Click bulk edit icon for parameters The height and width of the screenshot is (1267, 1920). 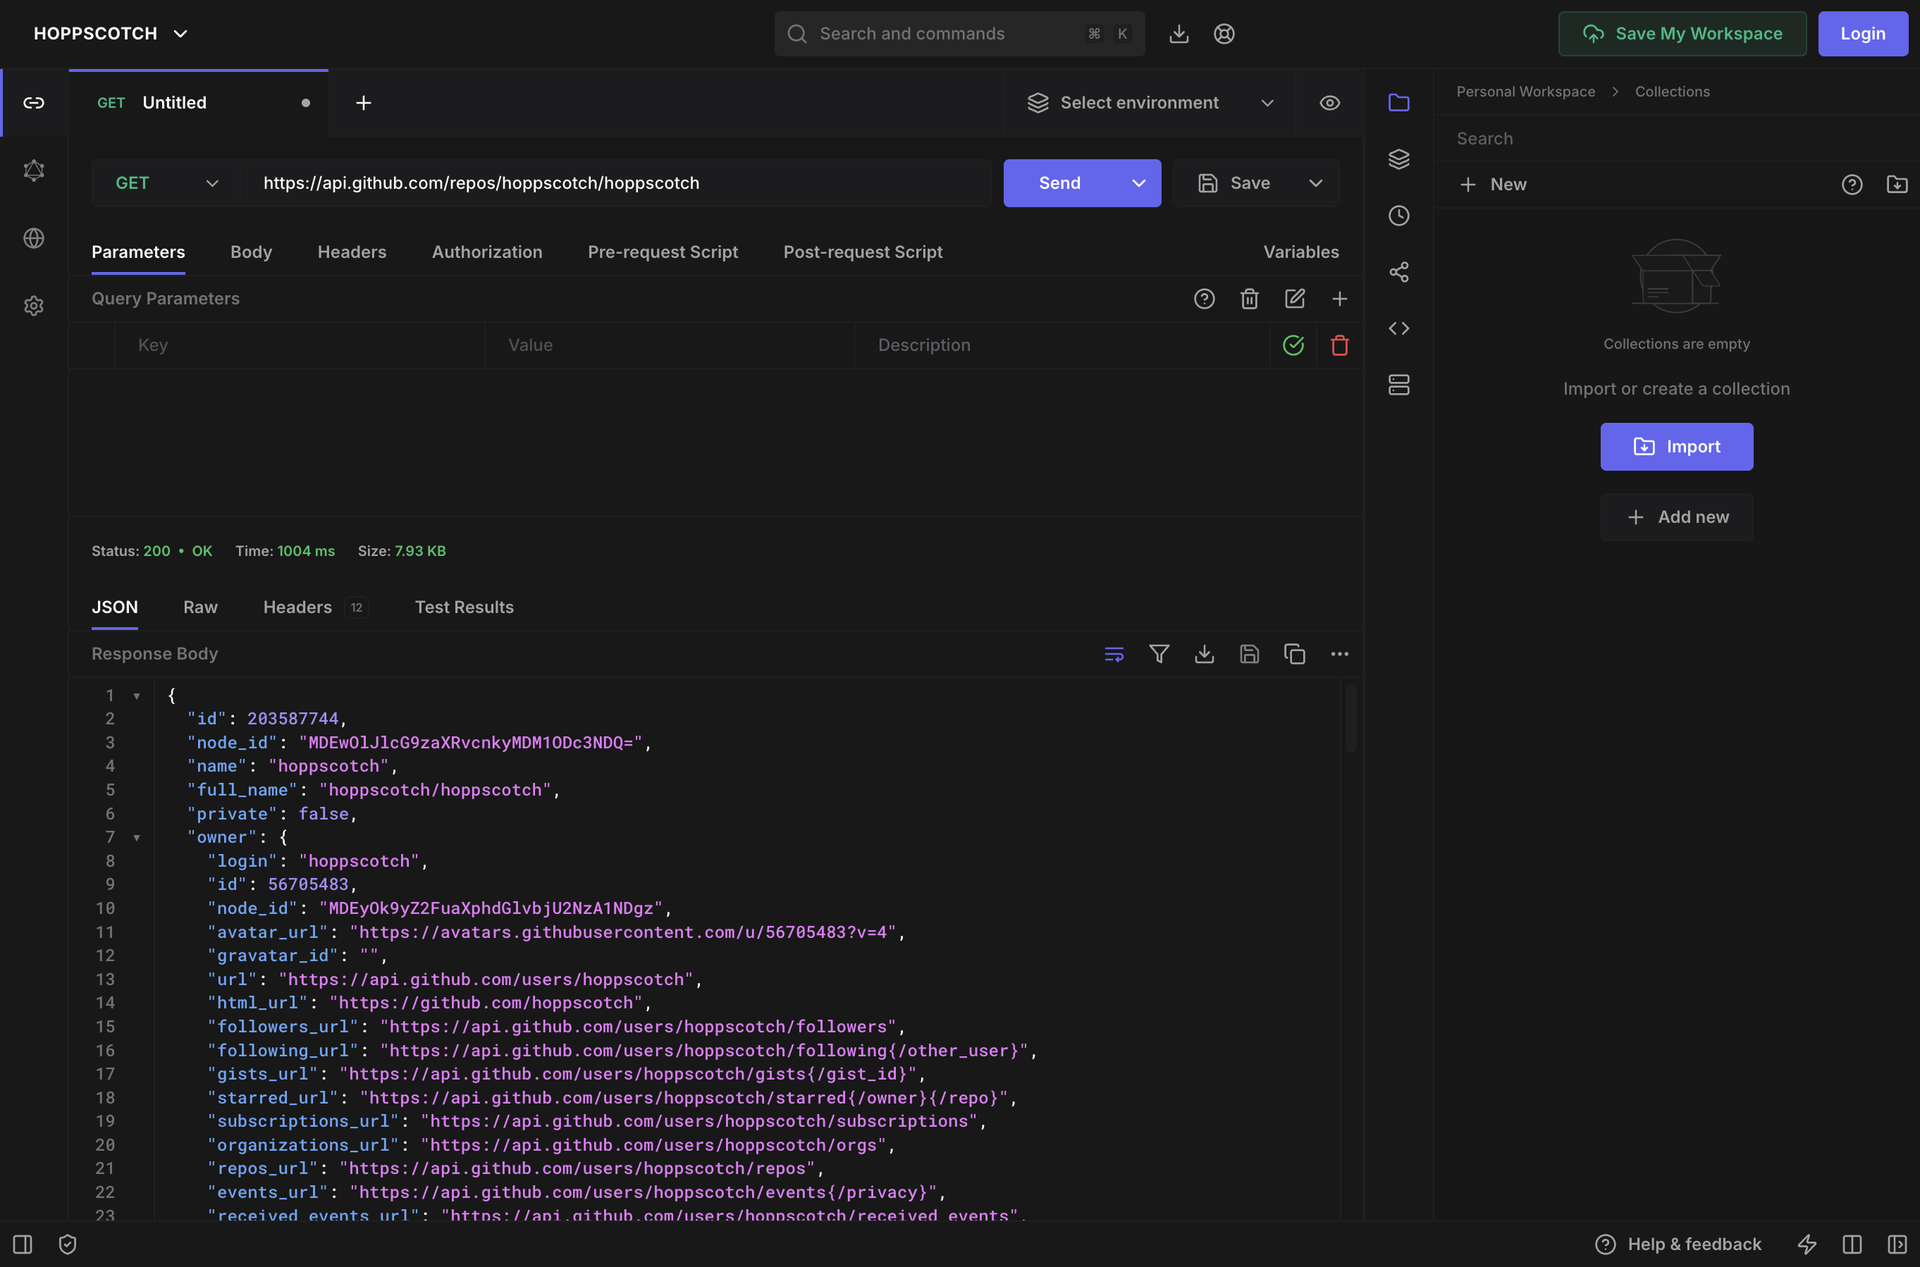click(1295, 299)
